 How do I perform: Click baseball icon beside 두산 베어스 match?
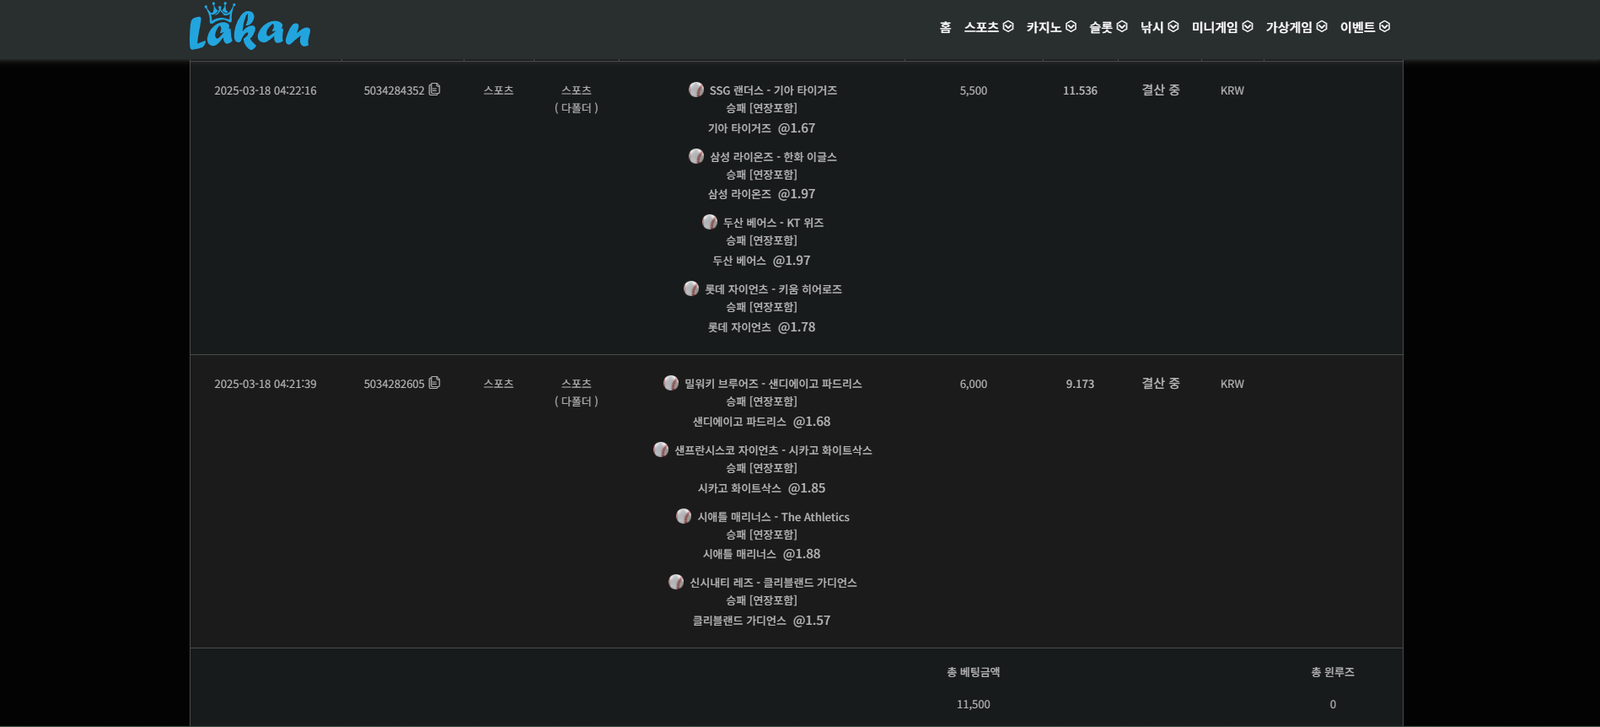[710, 222]
